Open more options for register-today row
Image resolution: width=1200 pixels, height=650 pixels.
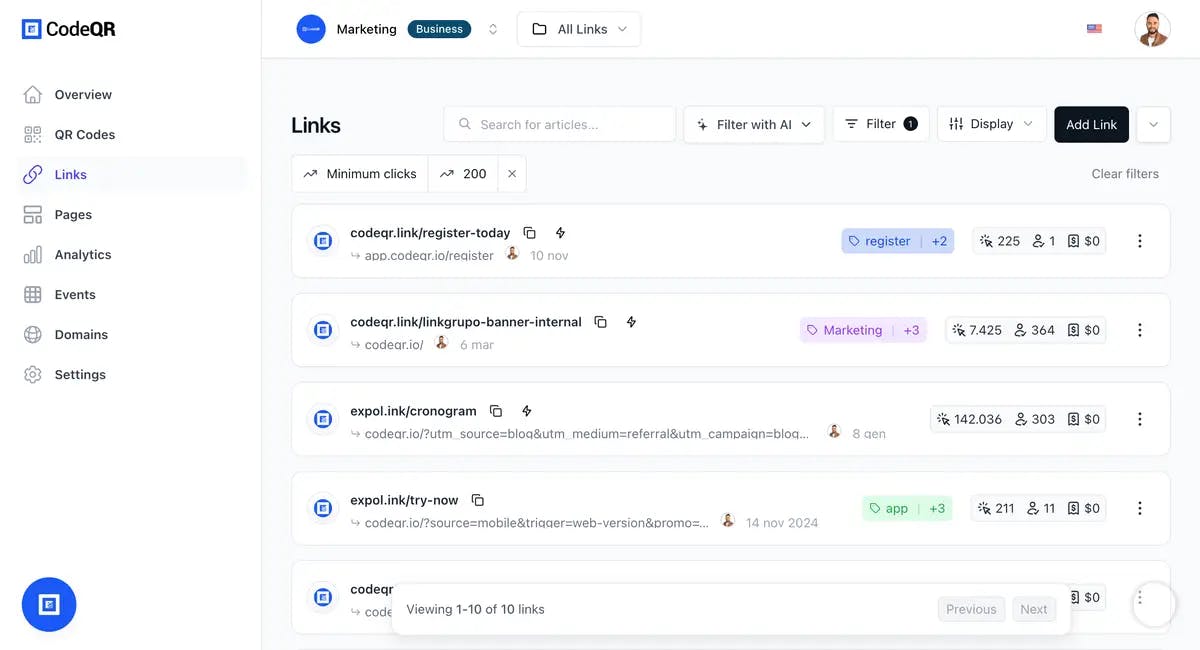click(1139, 241)
